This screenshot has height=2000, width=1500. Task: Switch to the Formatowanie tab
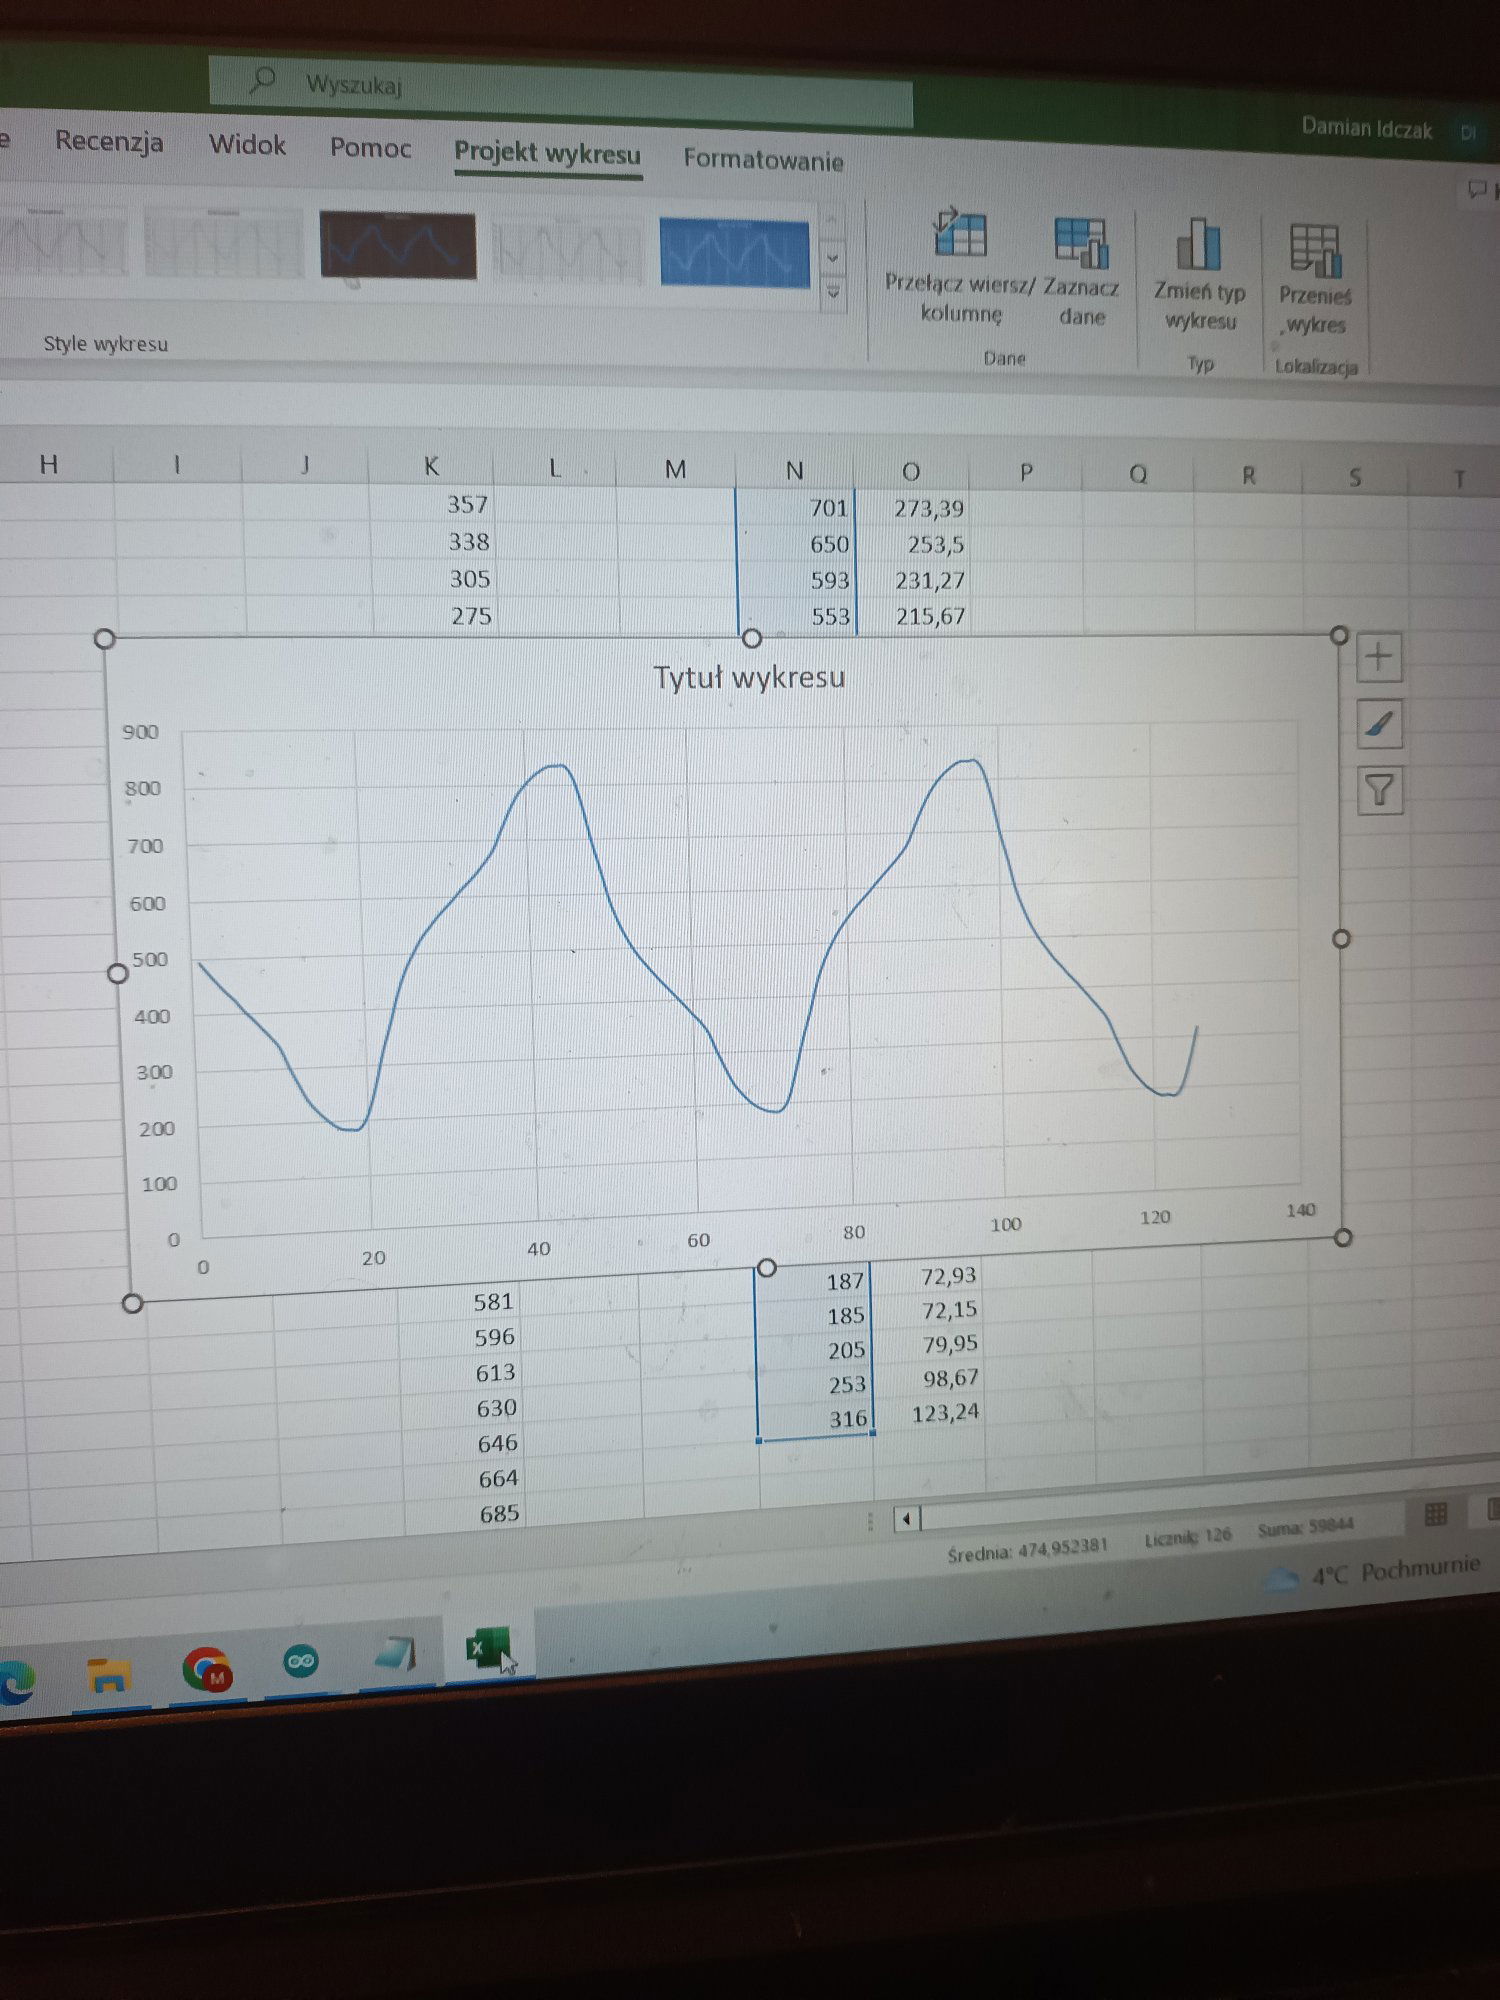(x=763, y=160)
